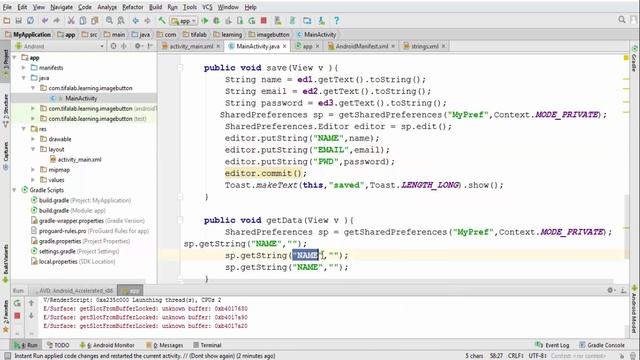The height and width of the screenshot is (360, 640).
Task: Switch to activity_main.xml editor tab
Action: (x=191, y=46)
